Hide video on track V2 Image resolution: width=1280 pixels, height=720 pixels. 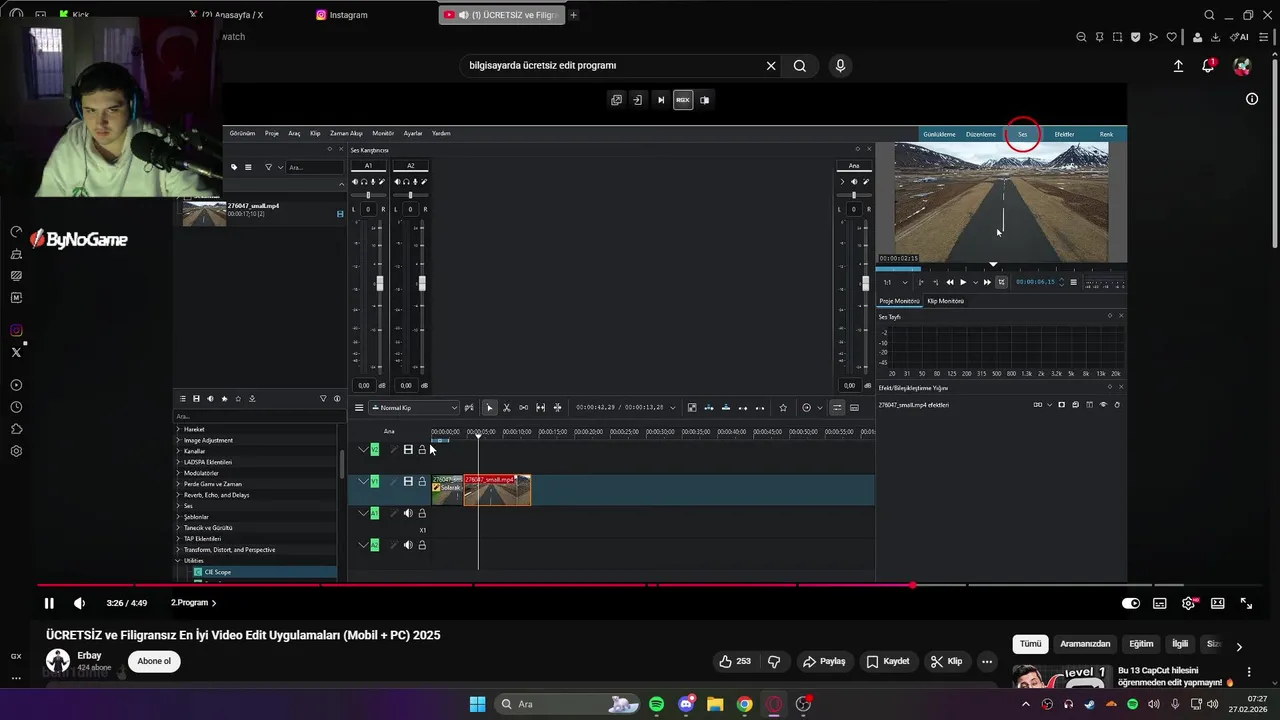(408, 450)
